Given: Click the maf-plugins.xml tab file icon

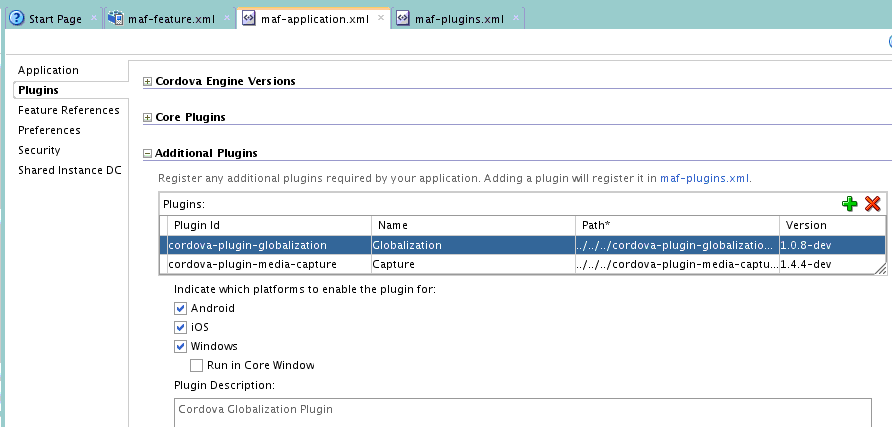Looking at the screenshot, I should [x=403, y=18].
